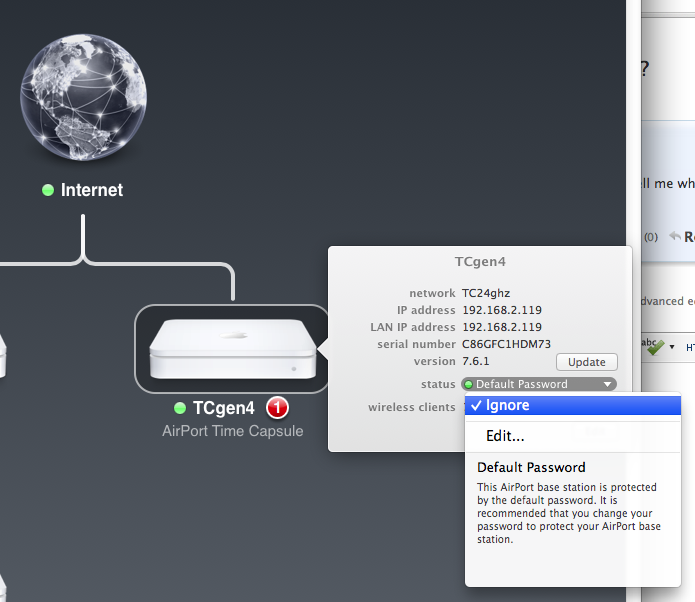Open the spell check dropdown arrow

coord(672,347)
